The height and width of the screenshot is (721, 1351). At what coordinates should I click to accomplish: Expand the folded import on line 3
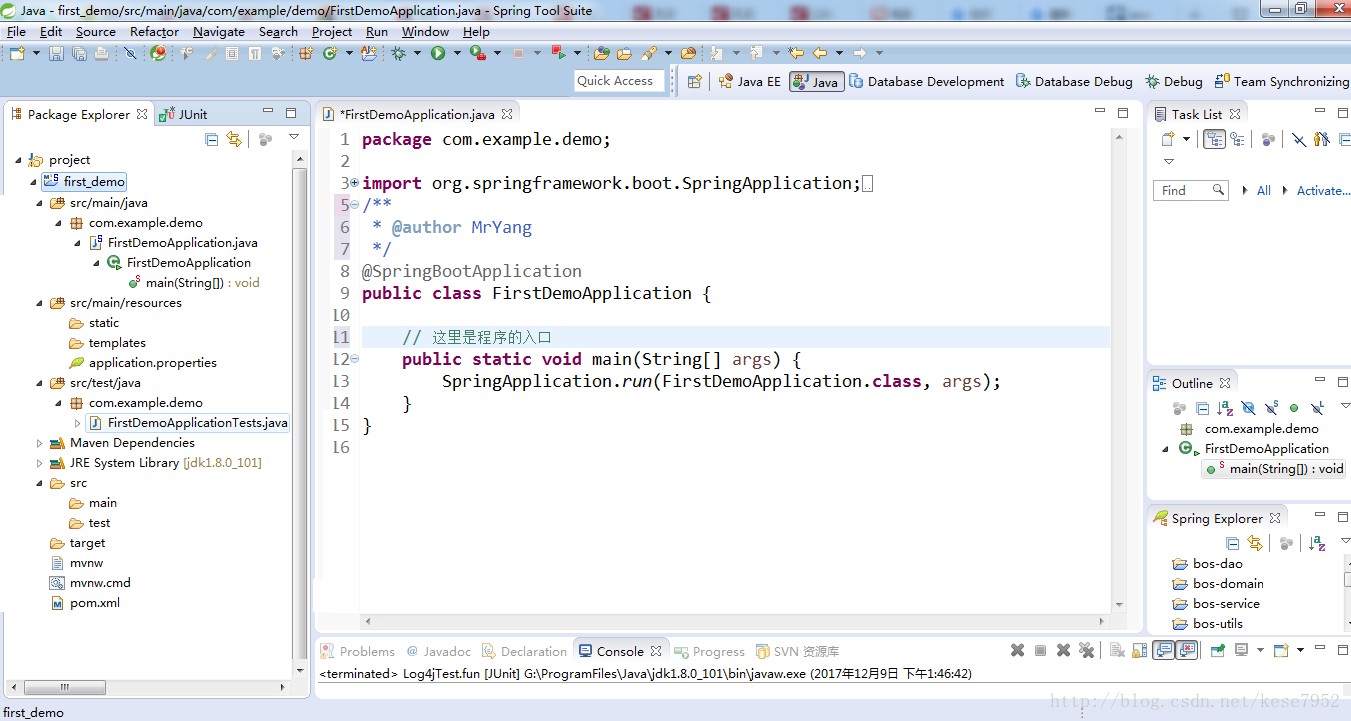(354, 183)
